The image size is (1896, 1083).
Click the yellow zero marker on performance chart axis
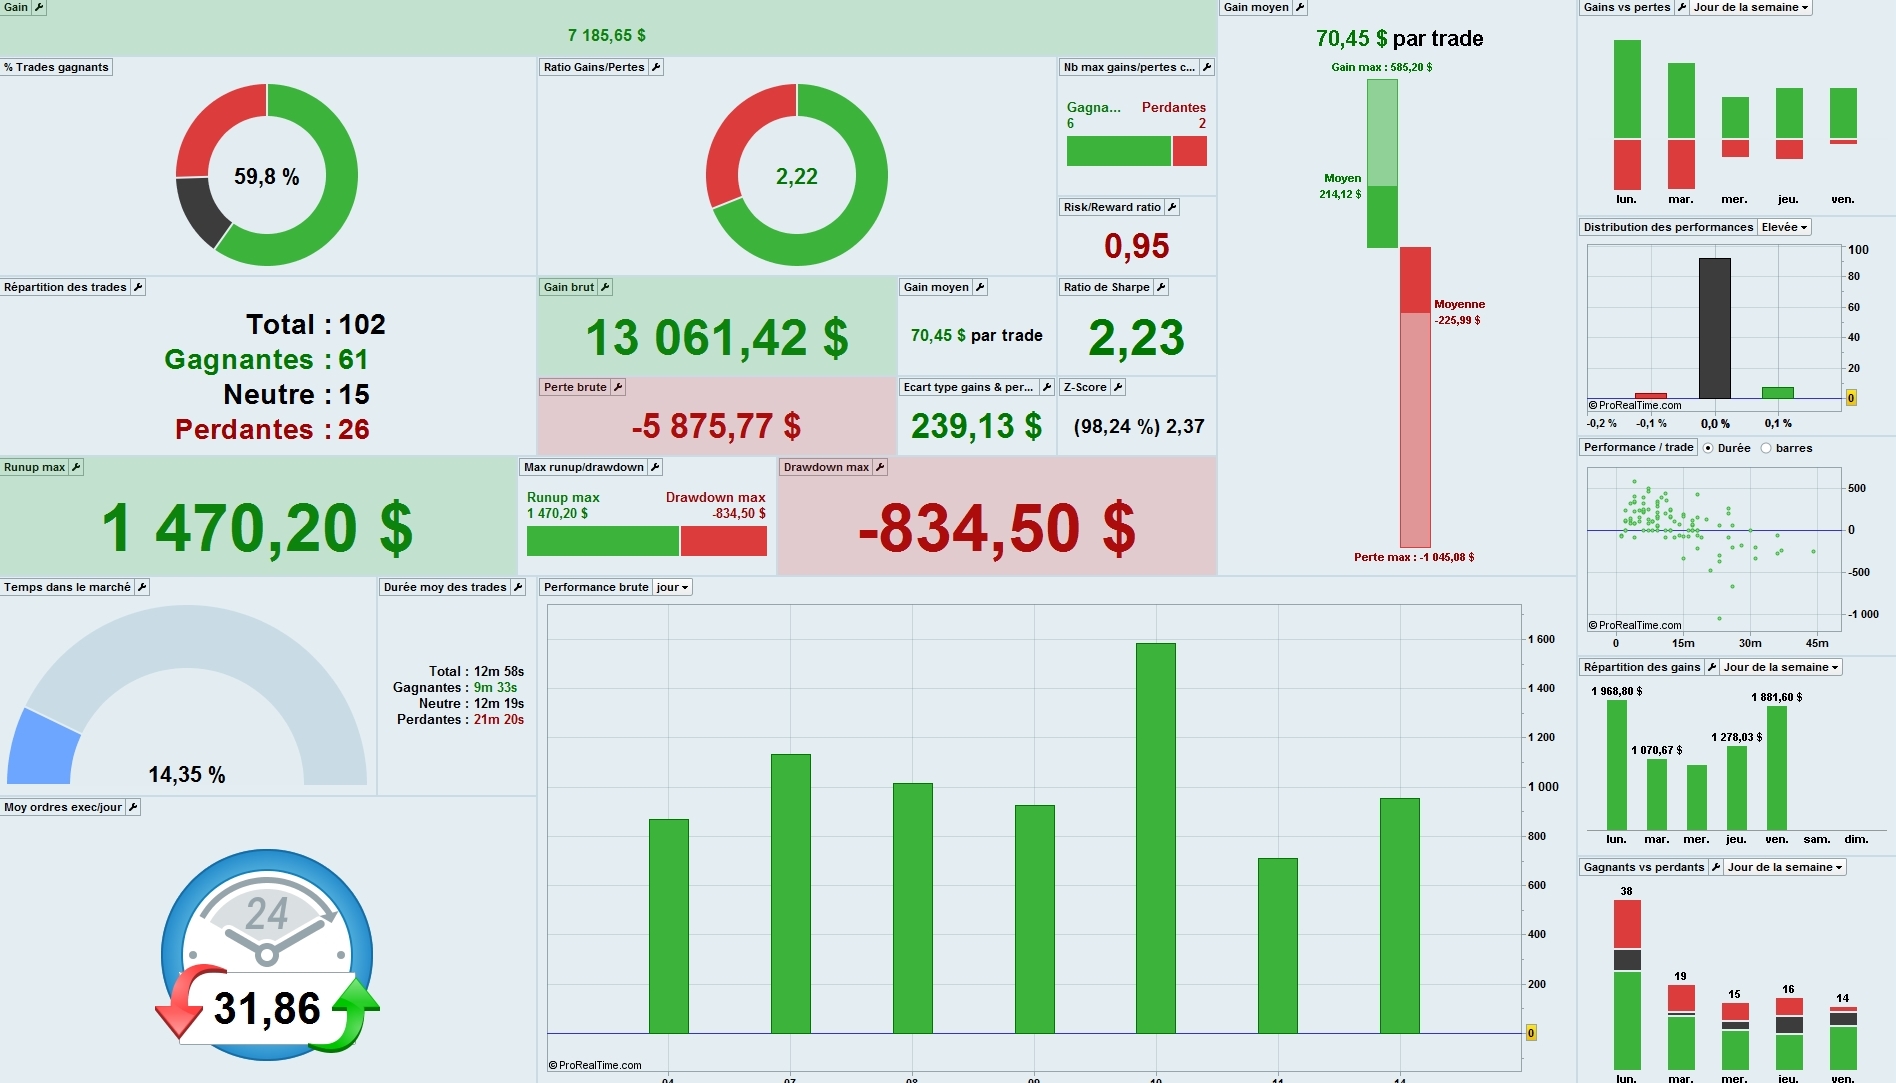point(1530,1033)
